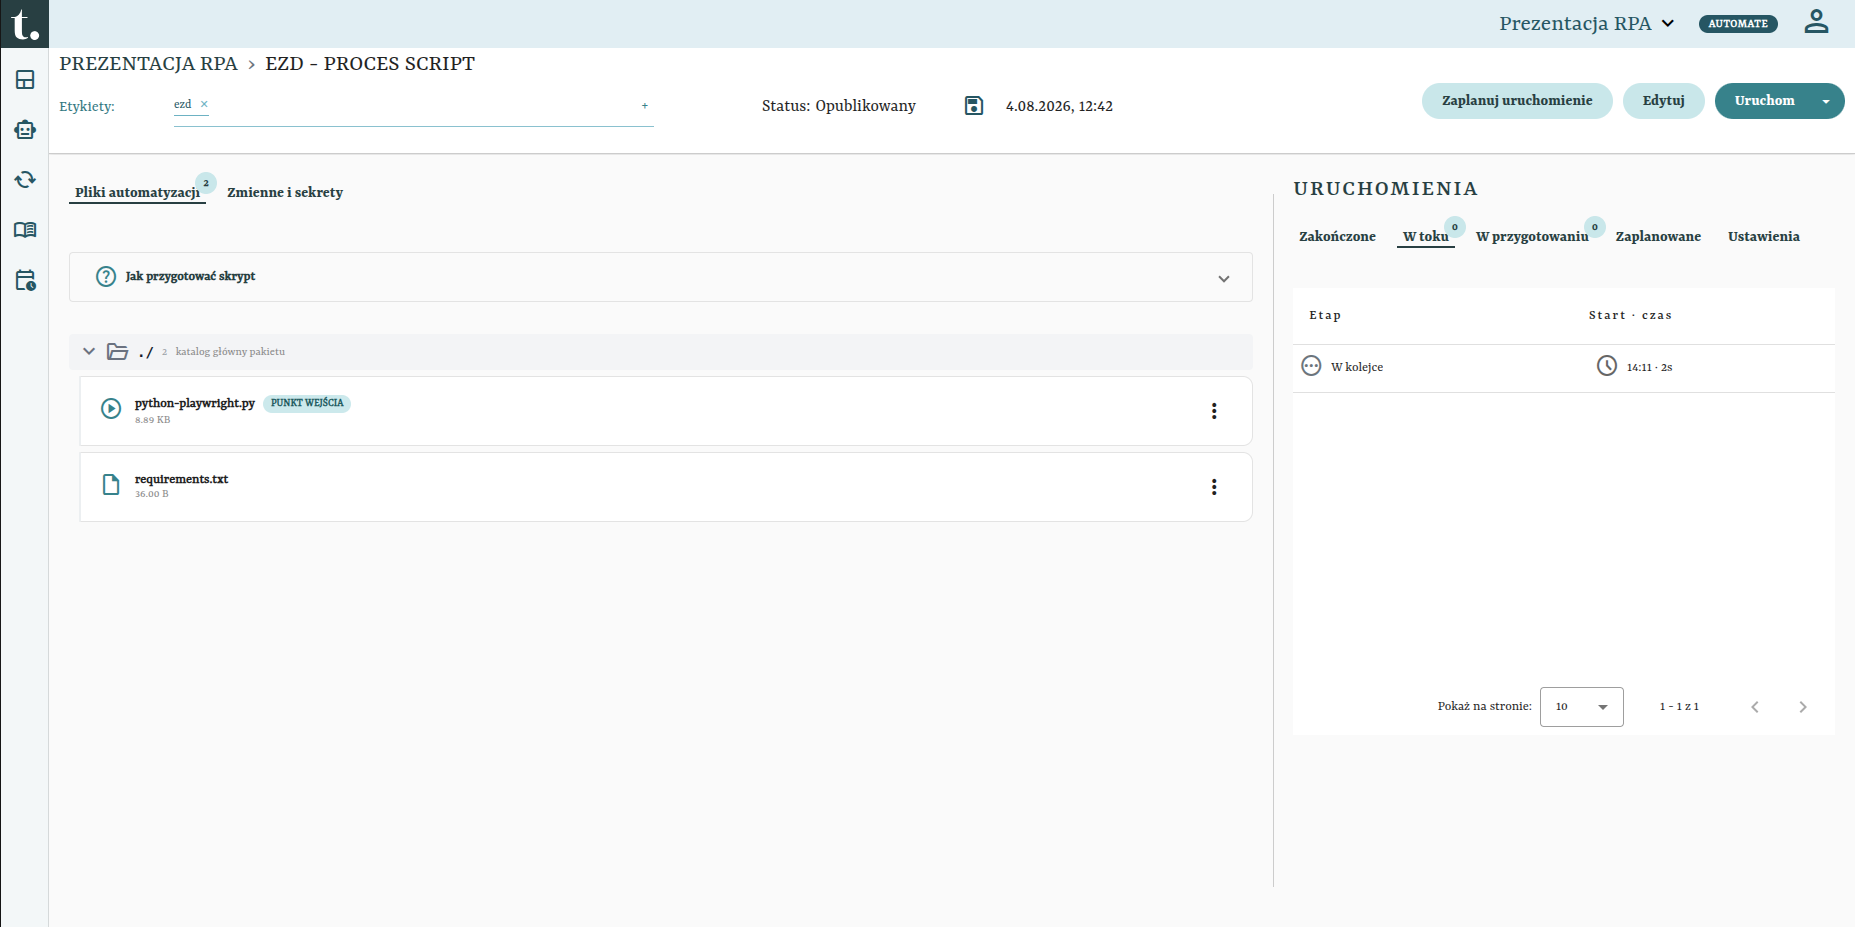Viewport: 1855px width, 927px height.
Task: Open the open-book icon in the sidebar
Action: (25, 230)
